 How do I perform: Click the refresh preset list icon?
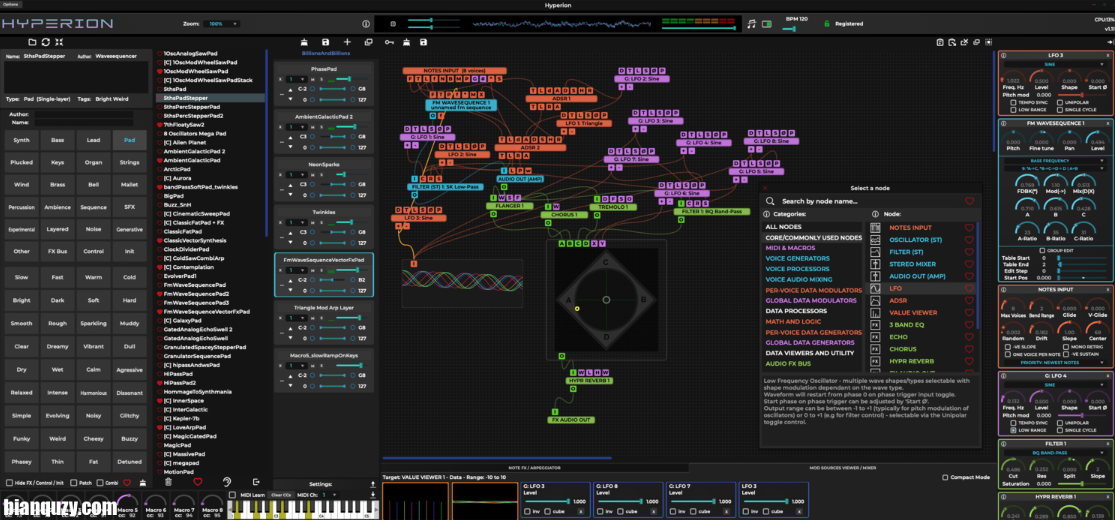coord(46,42)
